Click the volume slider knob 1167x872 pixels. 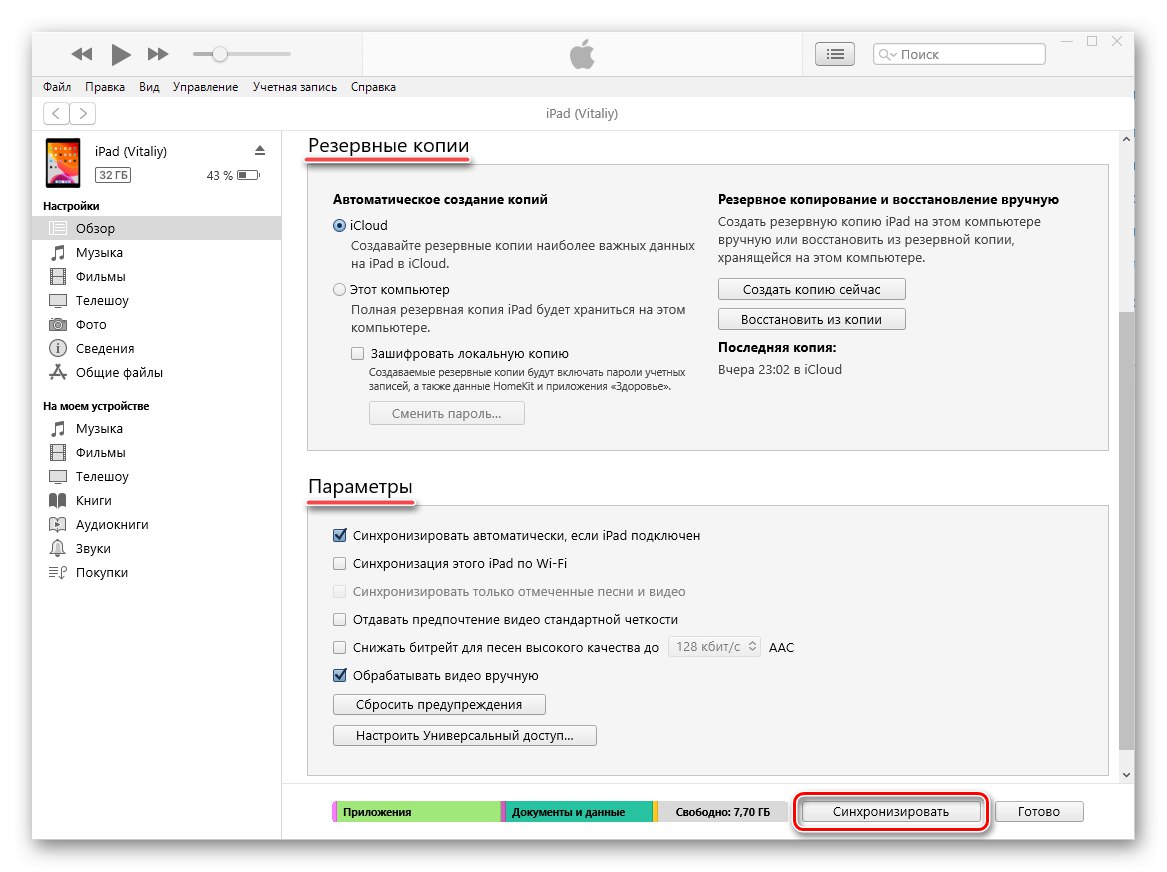coord(220,54)
